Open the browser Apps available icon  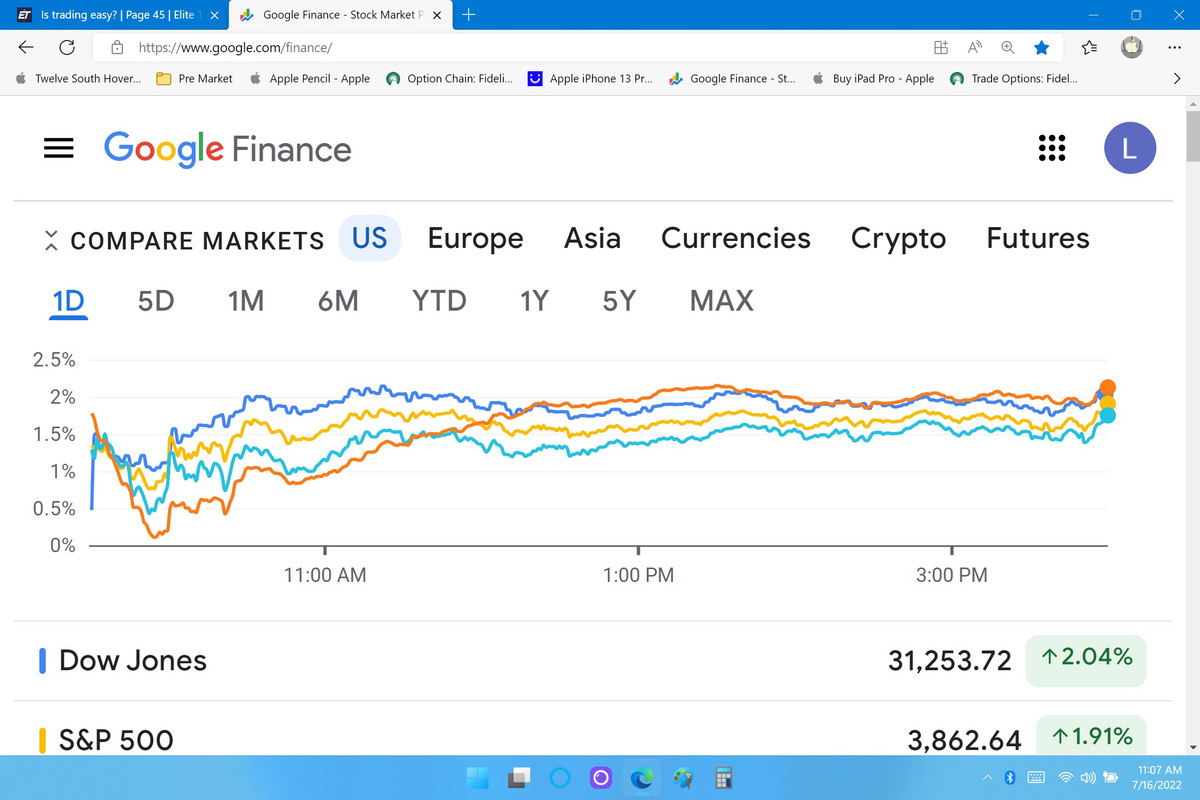[941, 47]
